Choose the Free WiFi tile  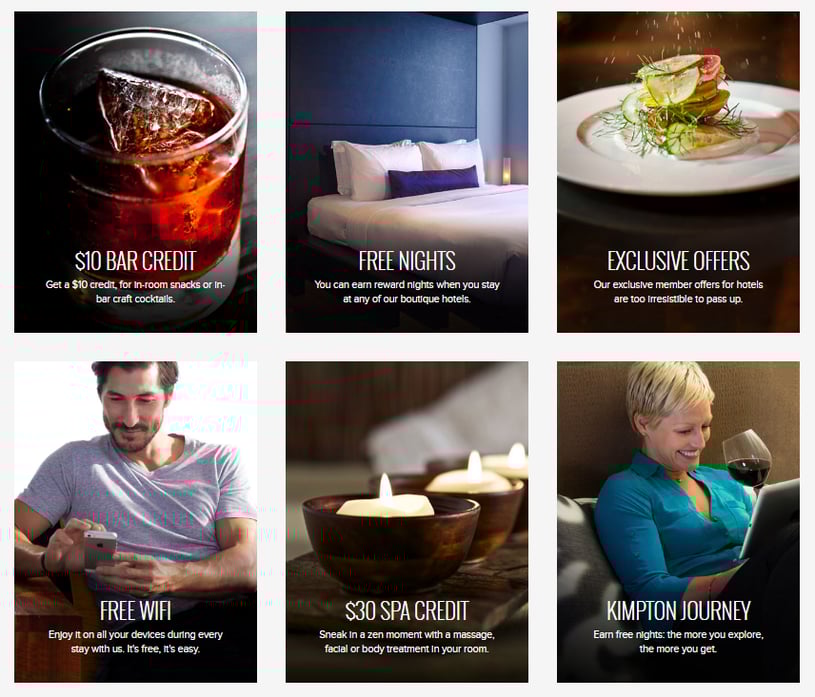click(135, 522)
